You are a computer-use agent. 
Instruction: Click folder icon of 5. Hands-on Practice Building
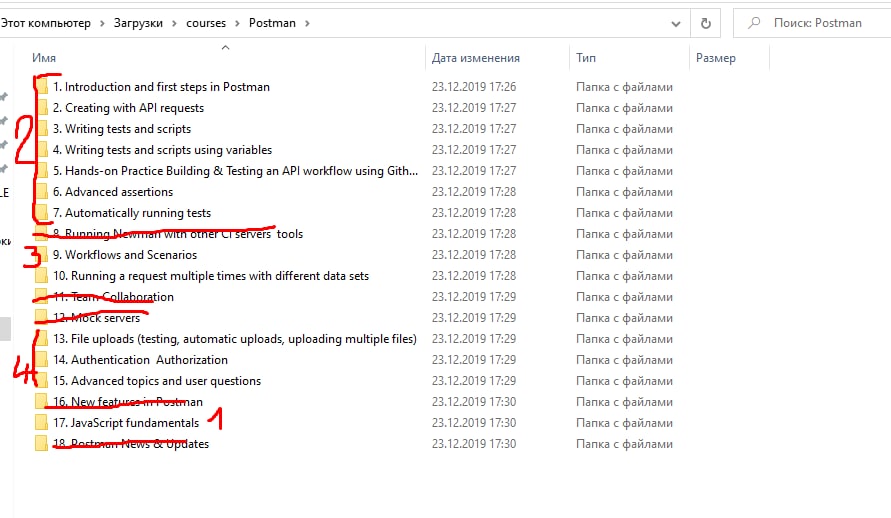point(41,171)
